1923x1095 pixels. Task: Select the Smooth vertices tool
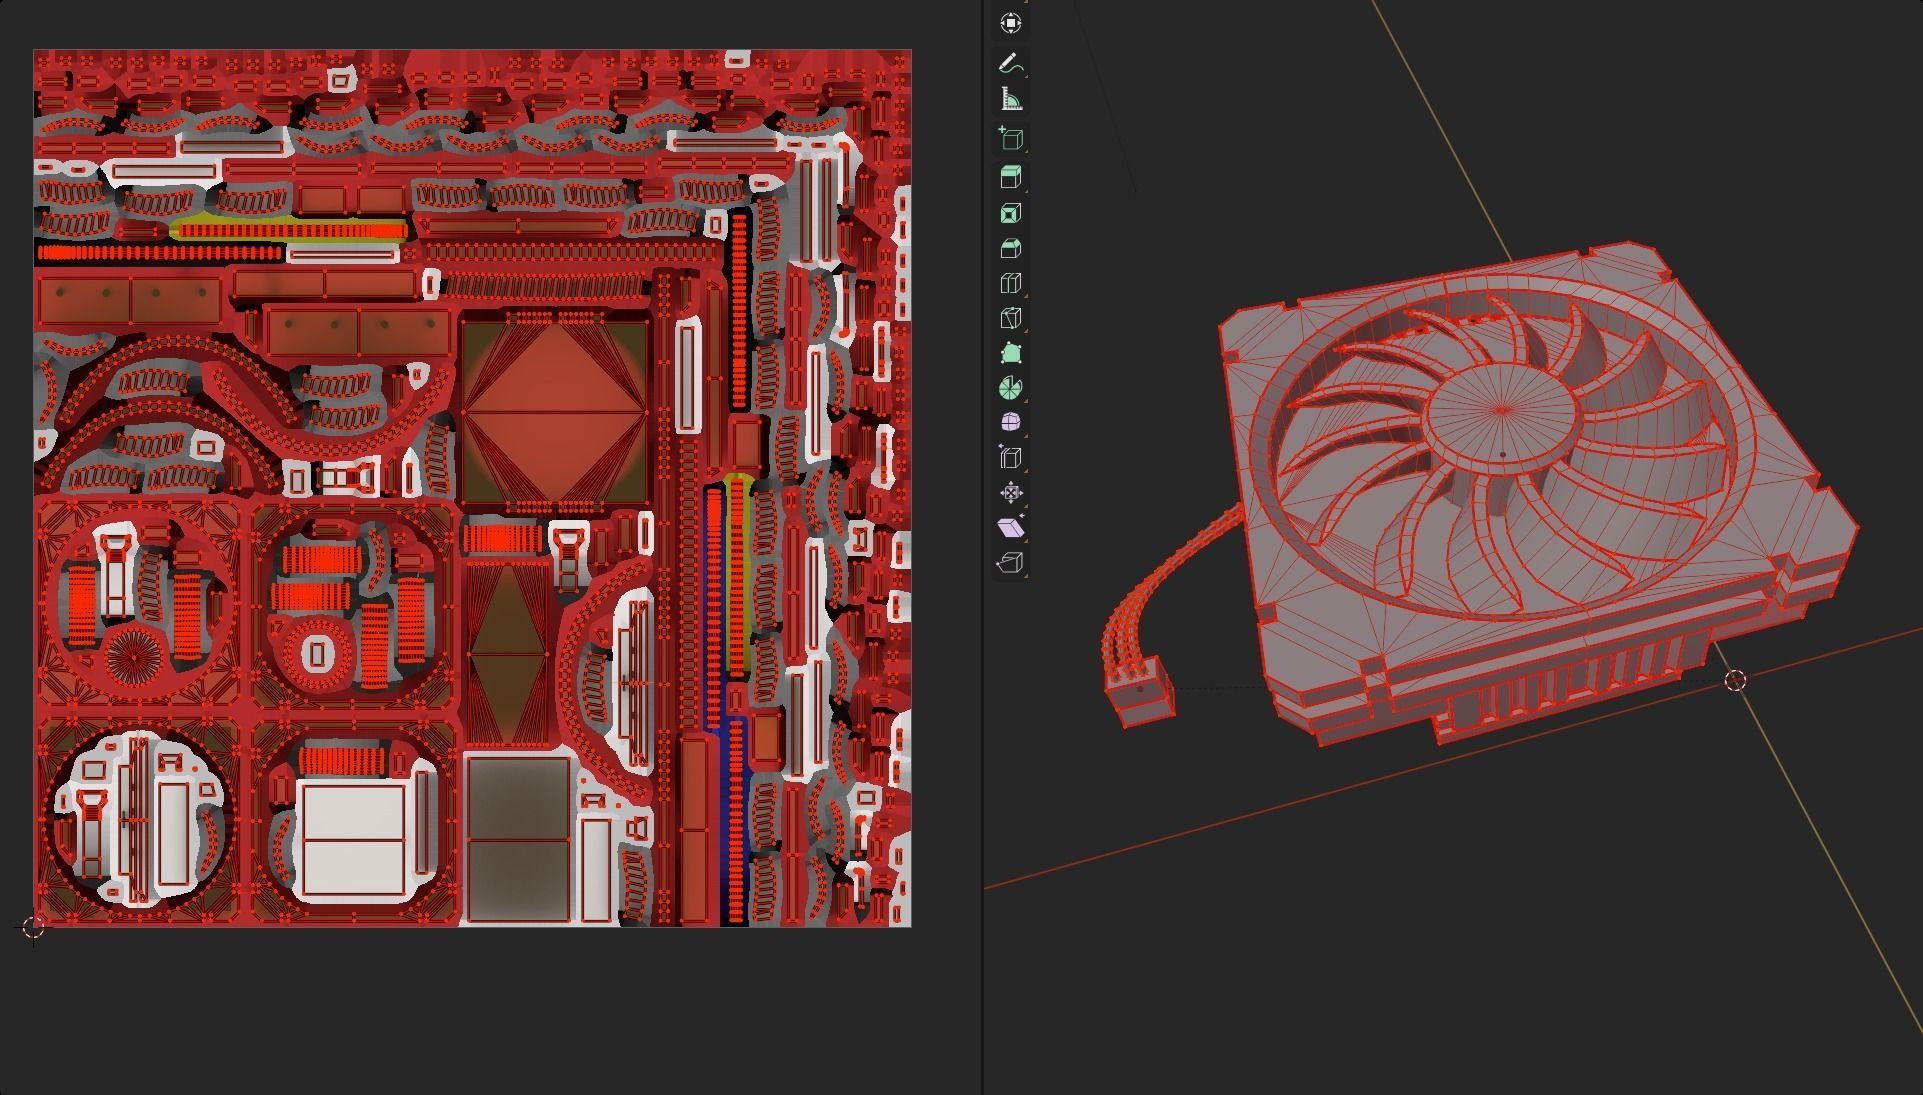1010,422
